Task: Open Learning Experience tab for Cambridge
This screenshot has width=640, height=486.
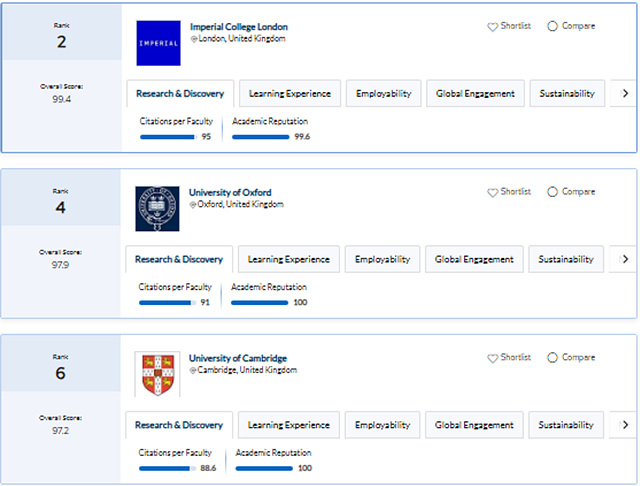Action: (289, 425)
